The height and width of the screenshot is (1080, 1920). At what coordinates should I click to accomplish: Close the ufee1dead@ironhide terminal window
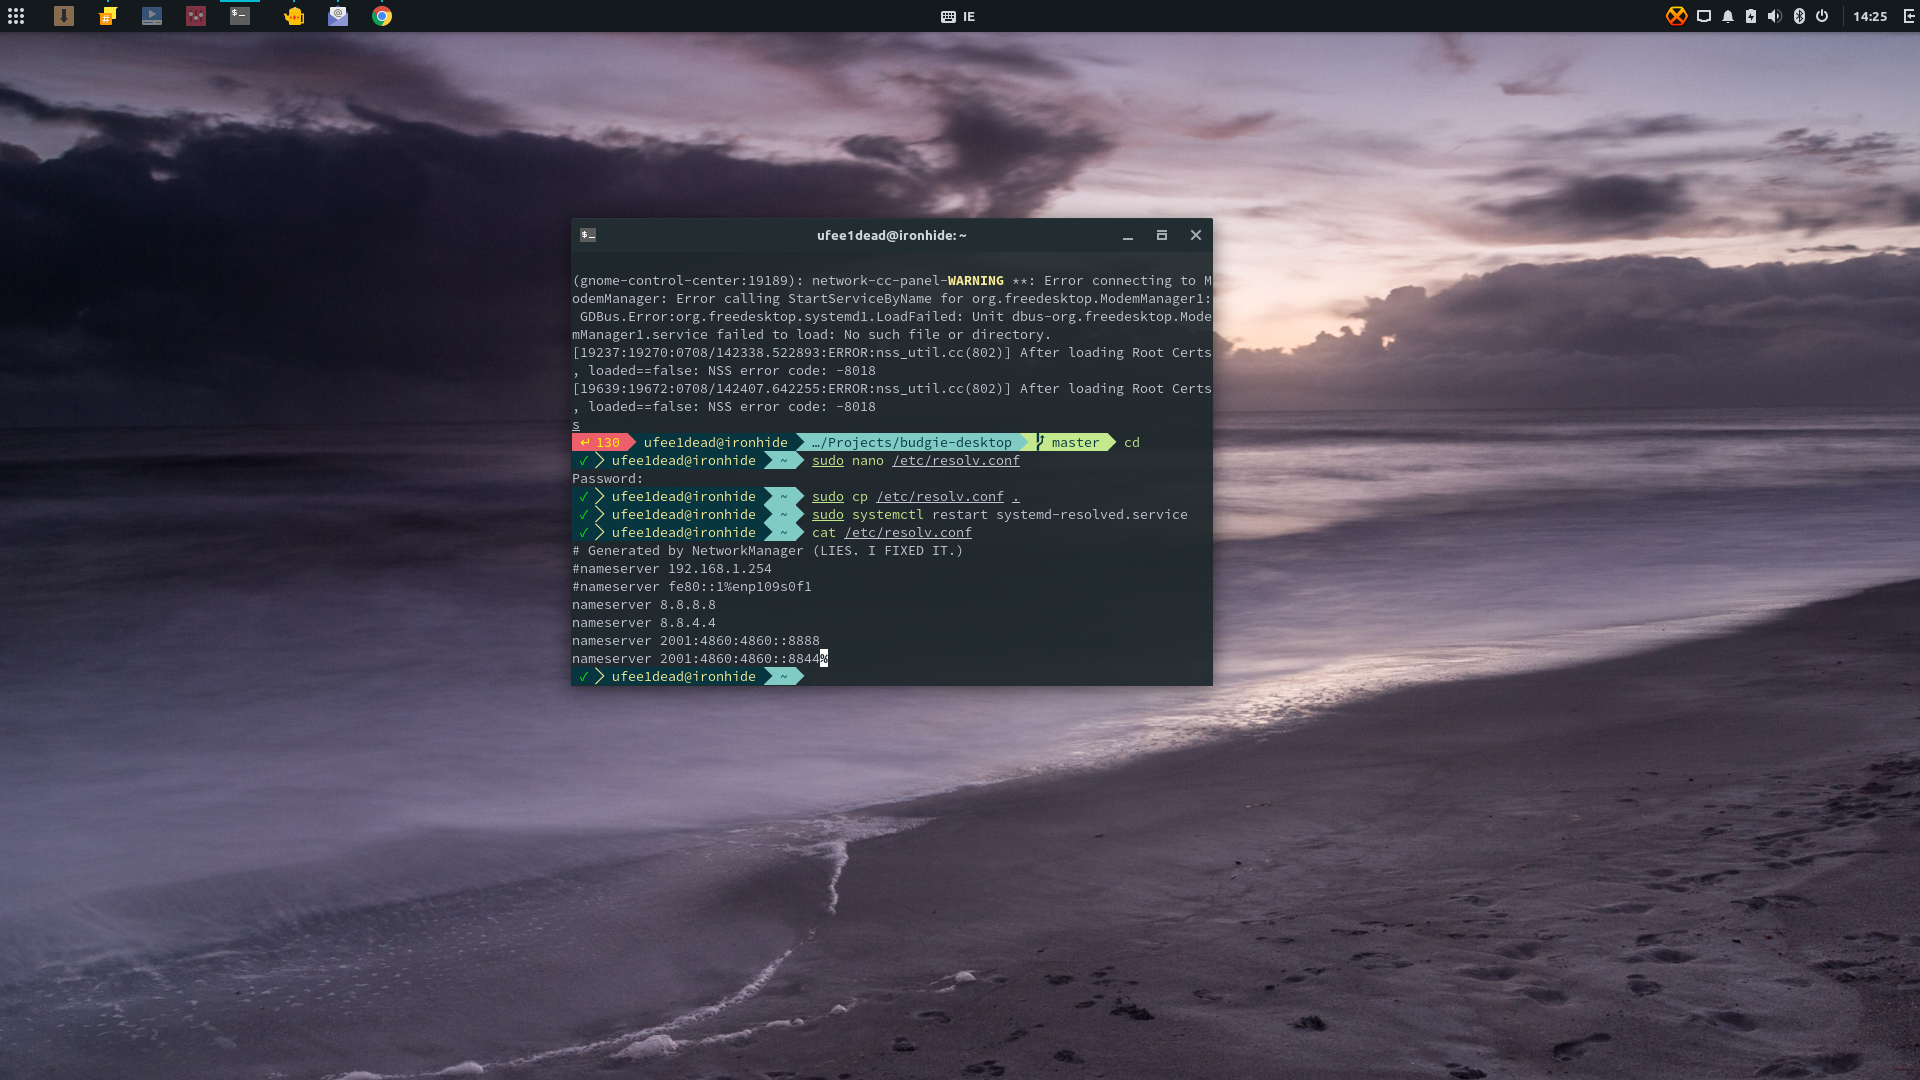pyautogui.click(x=1196, y=235)
